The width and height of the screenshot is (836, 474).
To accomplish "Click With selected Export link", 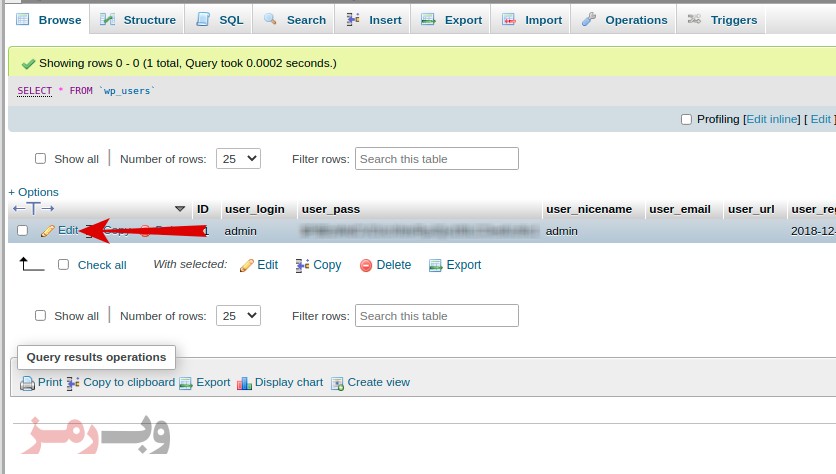I will click(x=464, y=265).
